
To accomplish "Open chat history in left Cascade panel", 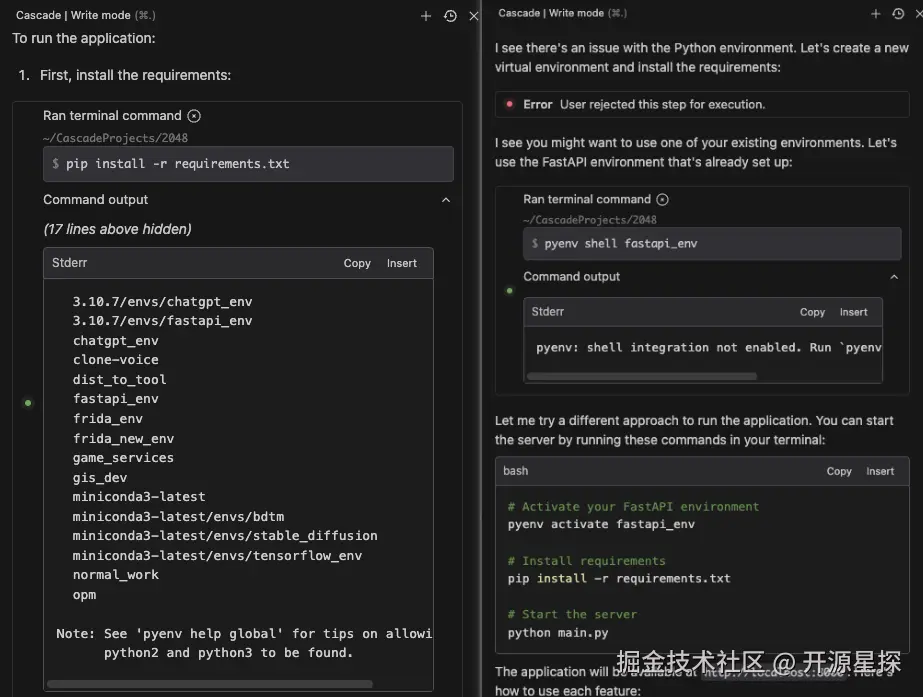I will (450, 16).
